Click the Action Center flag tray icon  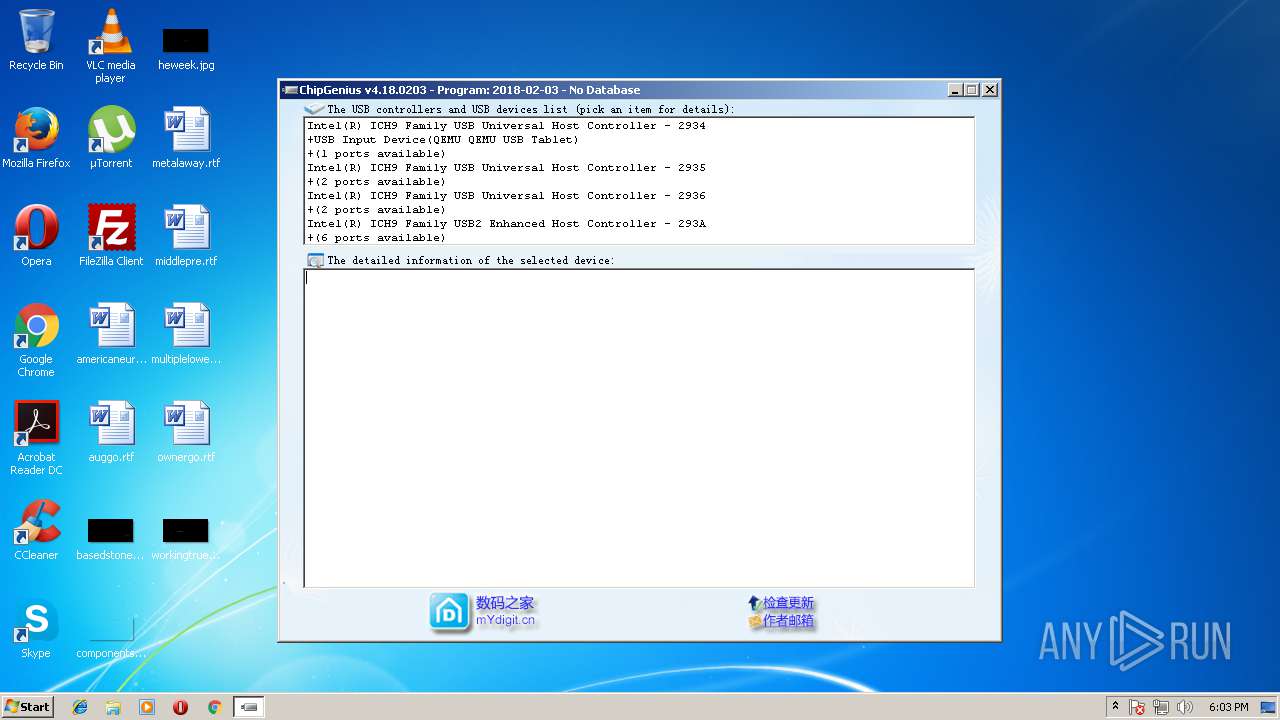[1138, 707]
